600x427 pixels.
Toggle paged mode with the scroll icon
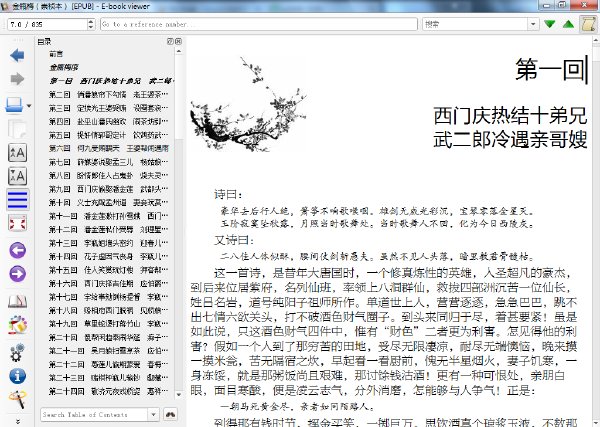[x=588, y=24]
